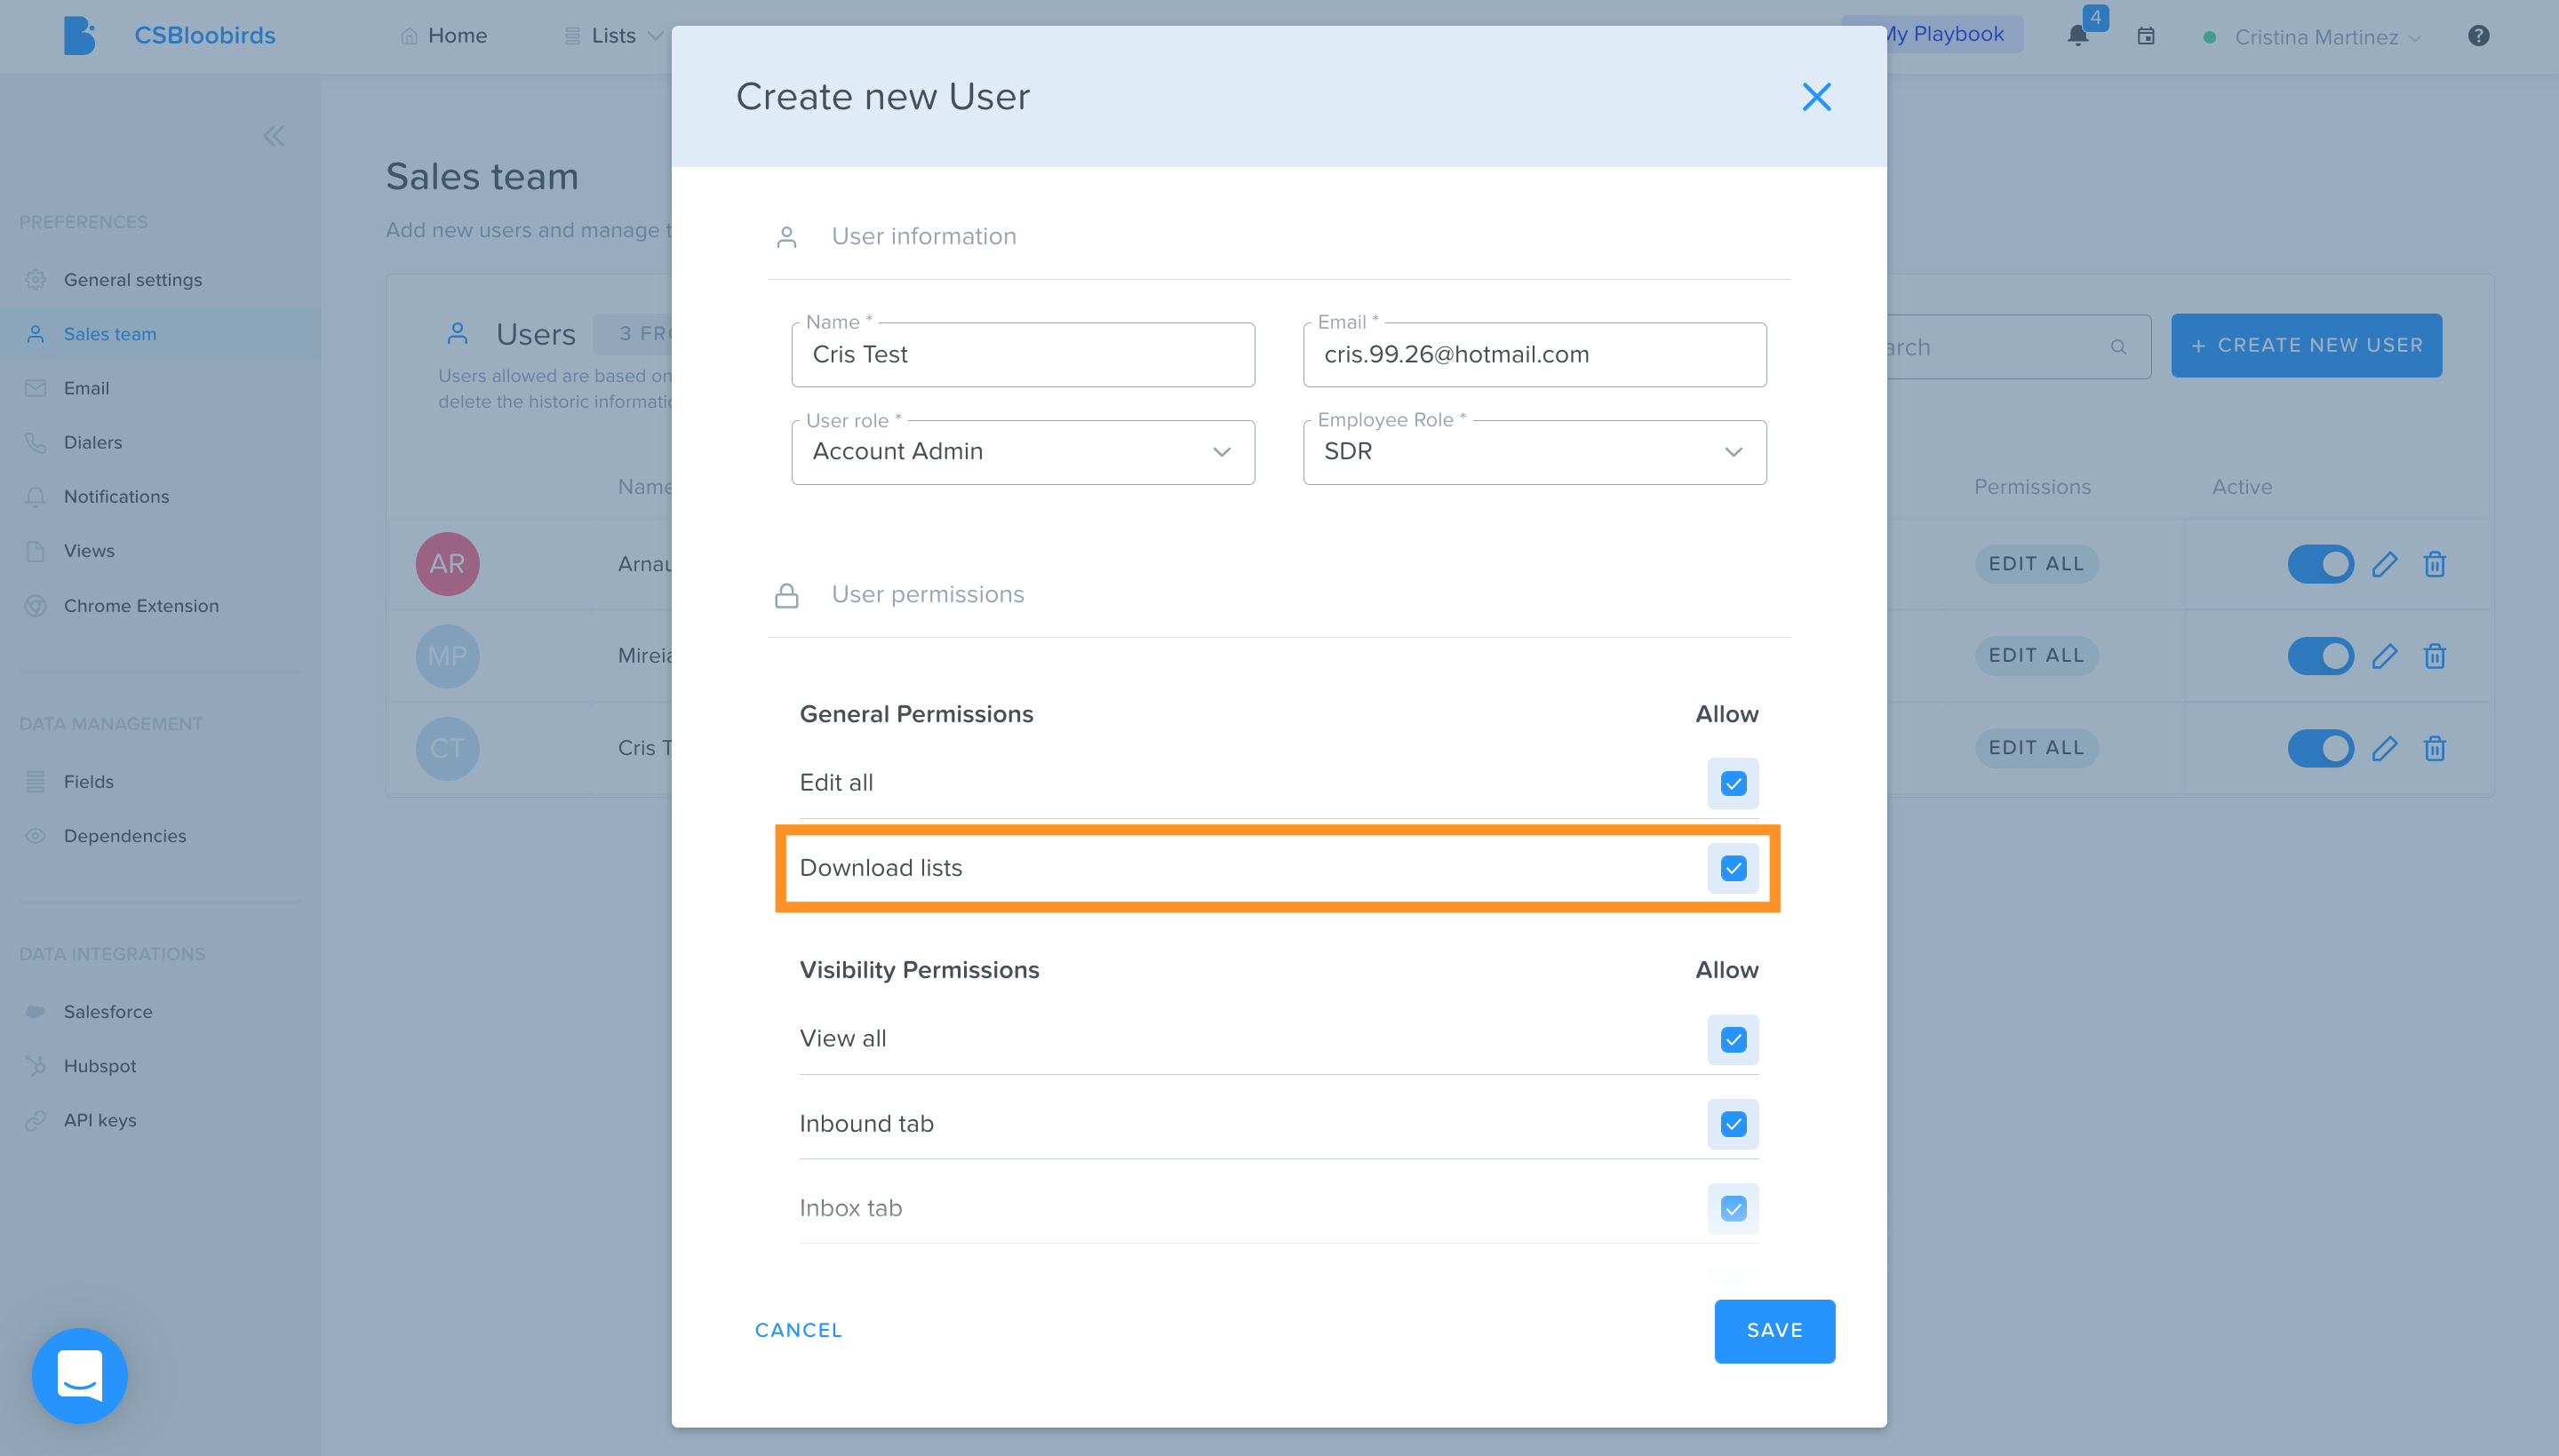Close the Create new User dialog
Screen dimensions: 2559x1456
click(1816, 97)
